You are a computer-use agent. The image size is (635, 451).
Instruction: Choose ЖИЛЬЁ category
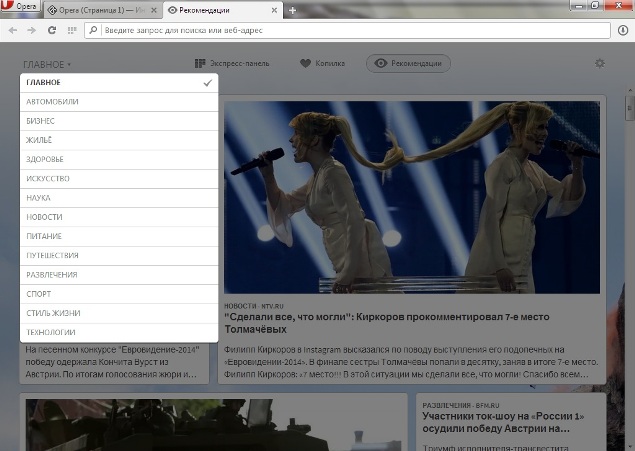119,140
